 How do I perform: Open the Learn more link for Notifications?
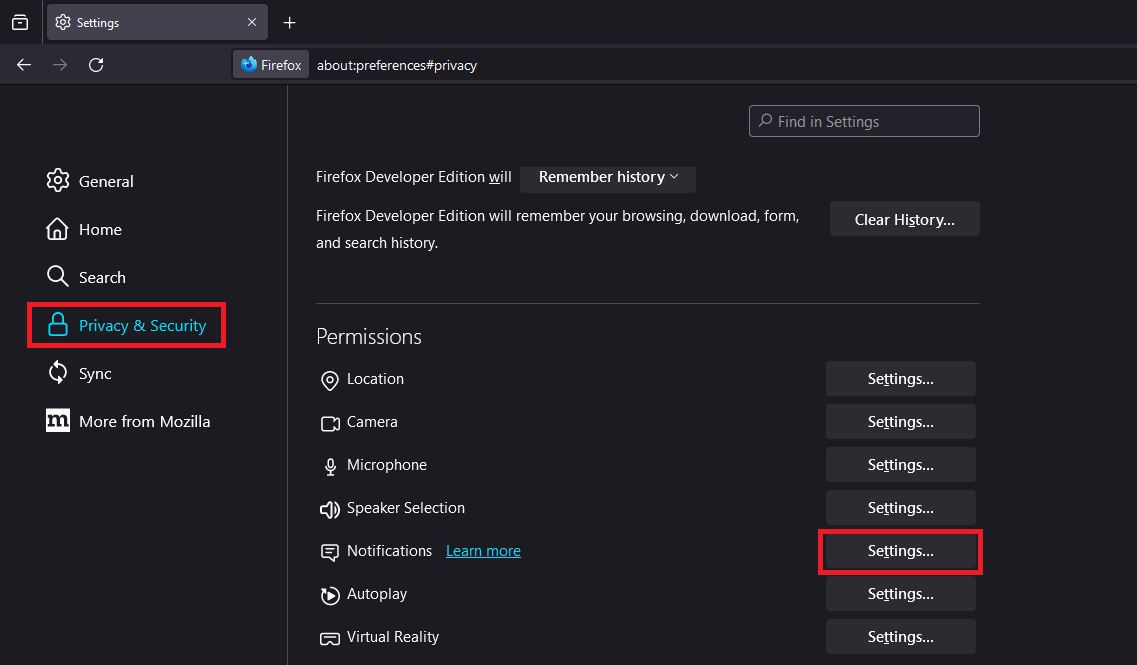(x=483, y=550)
